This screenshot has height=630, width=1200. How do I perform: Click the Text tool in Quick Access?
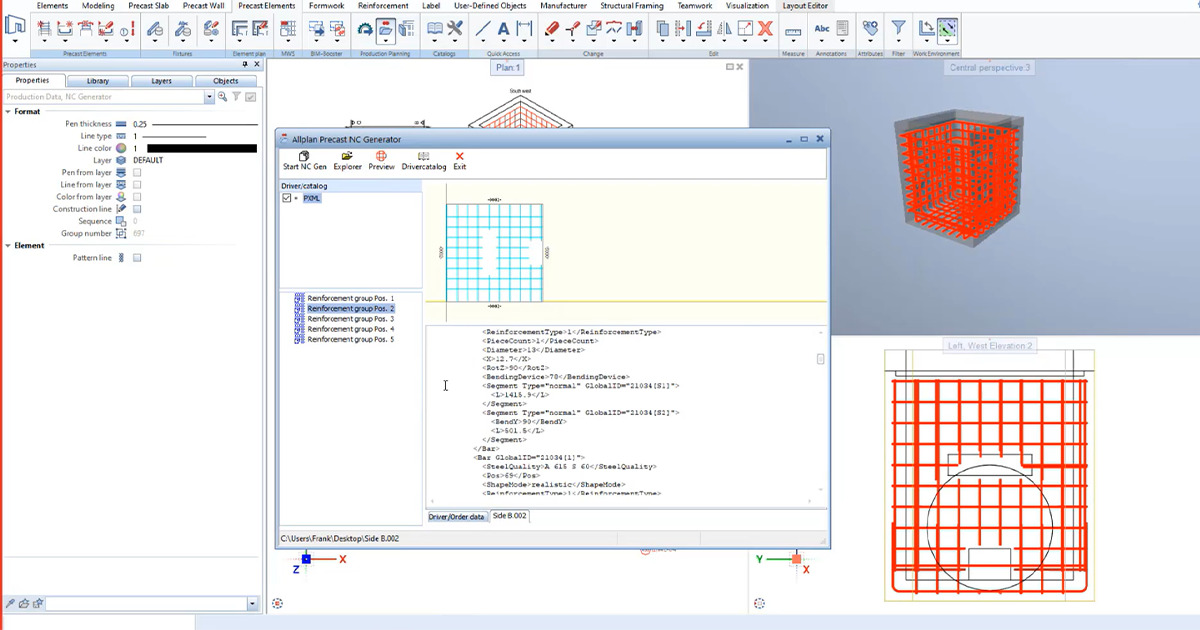(x=504, y=29)
